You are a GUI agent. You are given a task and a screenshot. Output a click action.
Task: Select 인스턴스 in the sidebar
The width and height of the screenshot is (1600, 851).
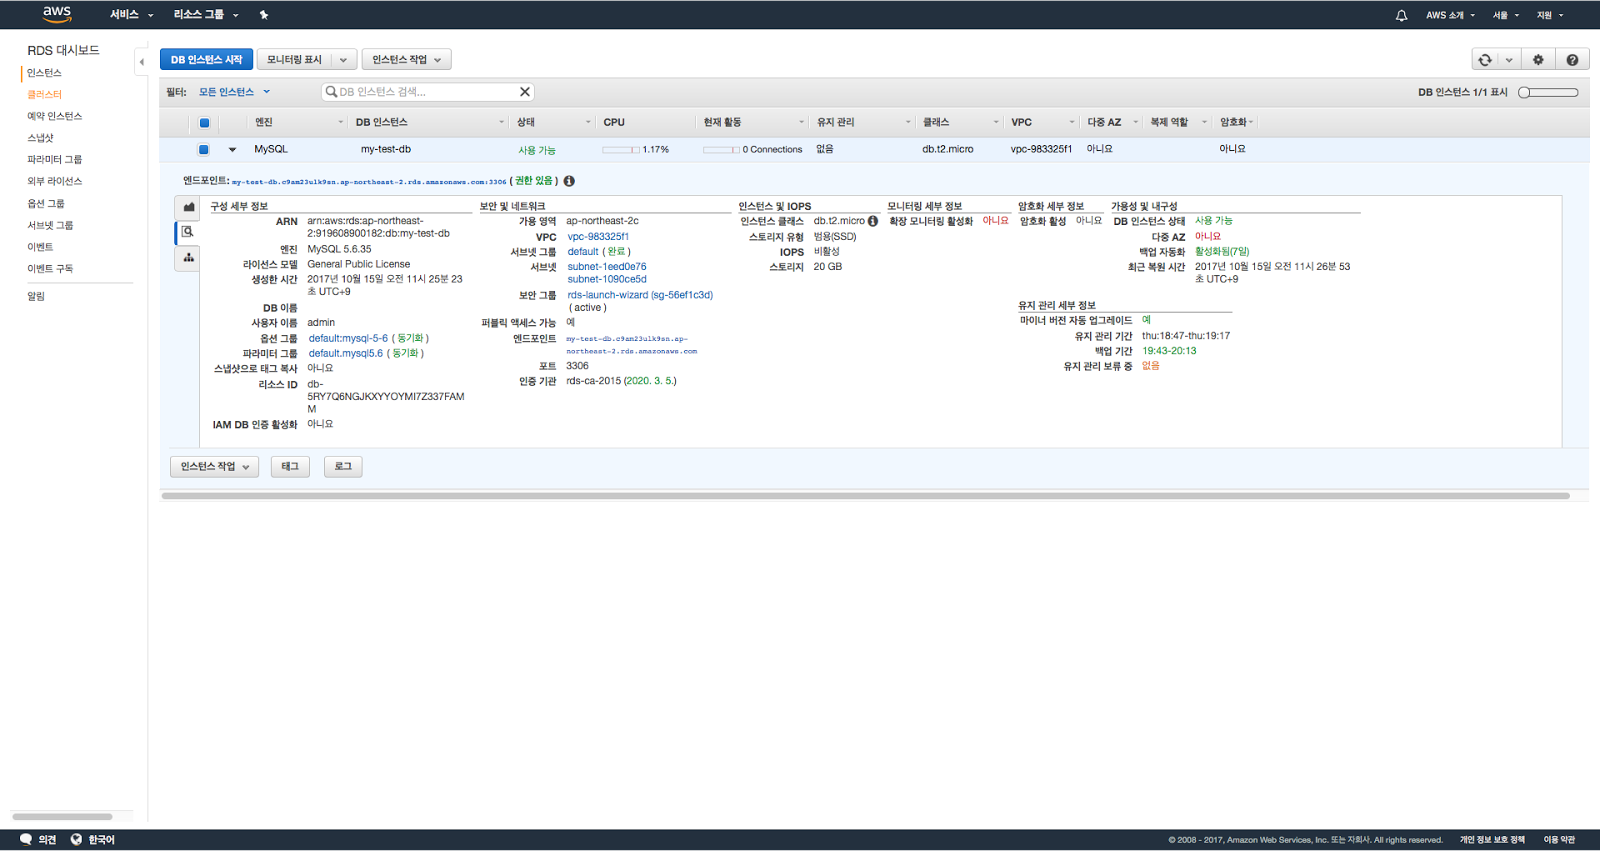[x=44, y=73]
